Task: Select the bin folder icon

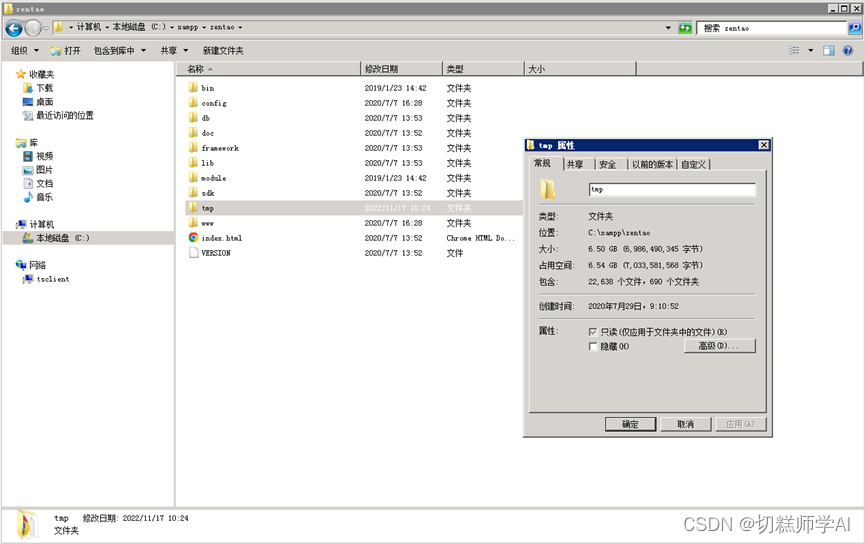Action: 193,88
